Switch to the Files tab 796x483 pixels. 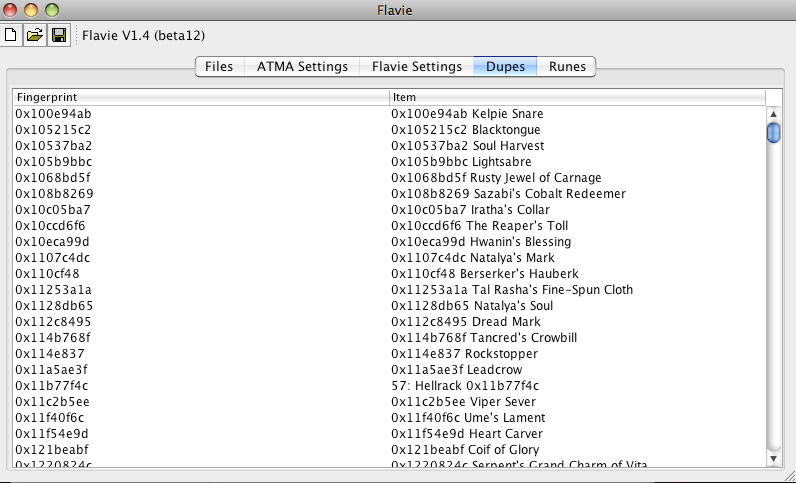pyautogui.click(x=219, y=67)
